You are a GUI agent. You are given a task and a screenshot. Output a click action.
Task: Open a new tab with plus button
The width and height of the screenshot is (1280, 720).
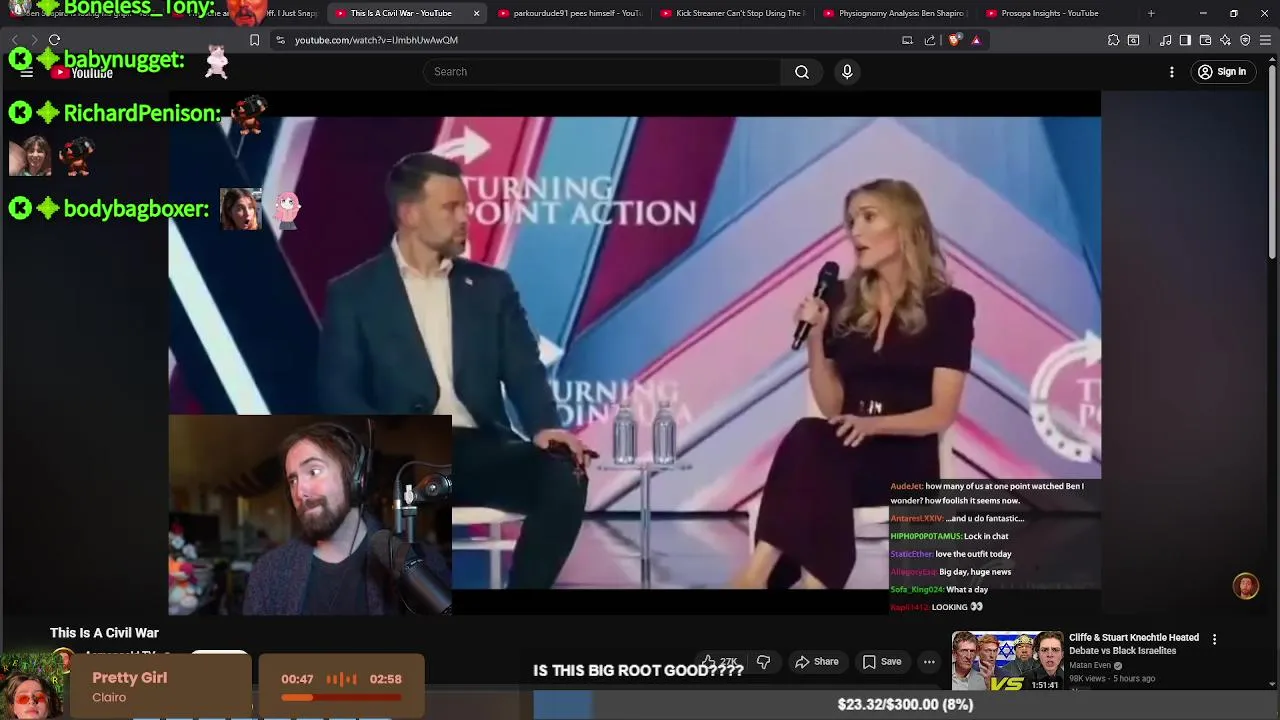pos(1151,13)
